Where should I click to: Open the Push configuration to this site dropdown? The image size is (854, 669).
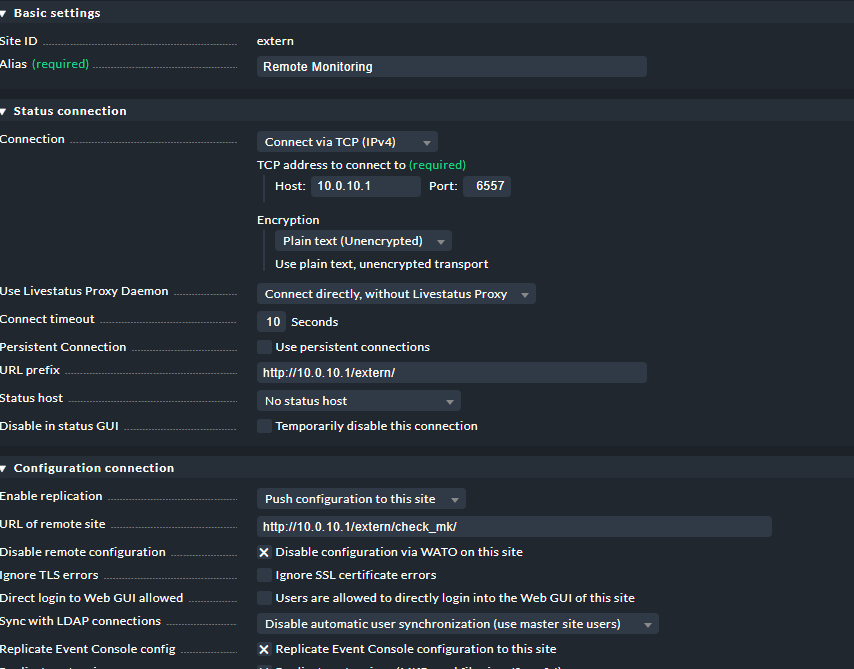[x=361, y=499]
